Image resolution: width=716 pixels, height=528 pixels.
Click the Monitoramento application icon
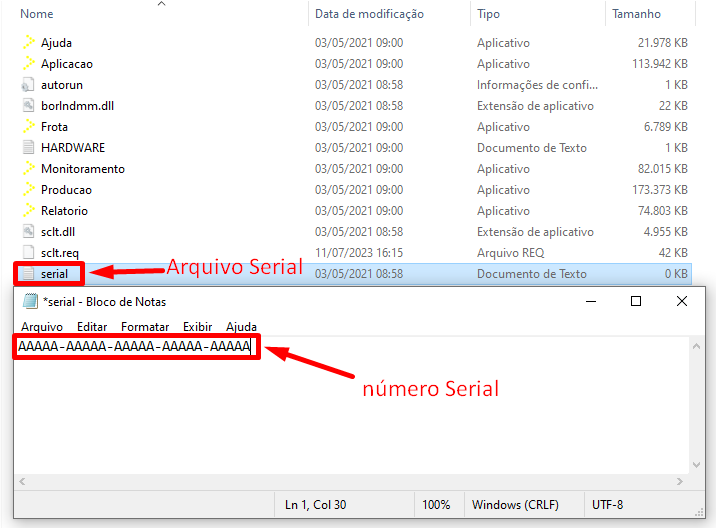29,169
